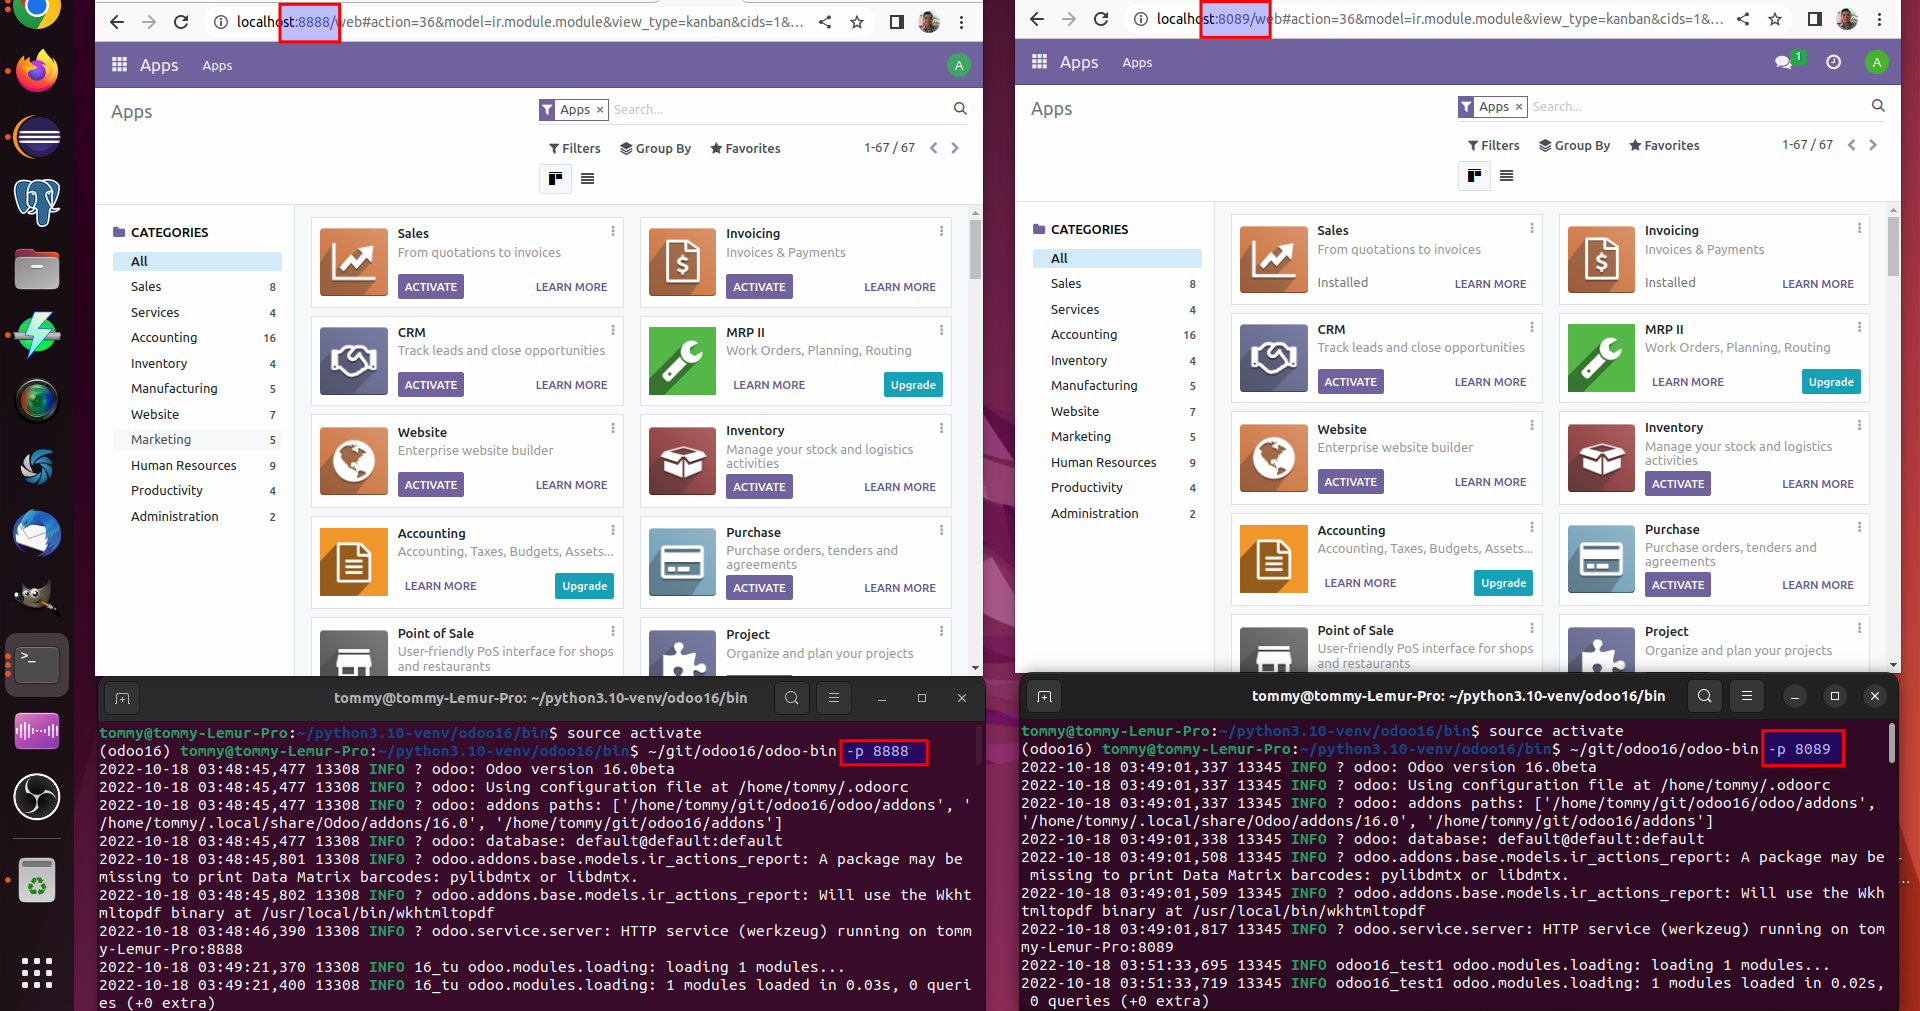The width and height of the screenshot is (1920, 1011).
Task: Activate the CRM app in left window
Action: [430, 385]
